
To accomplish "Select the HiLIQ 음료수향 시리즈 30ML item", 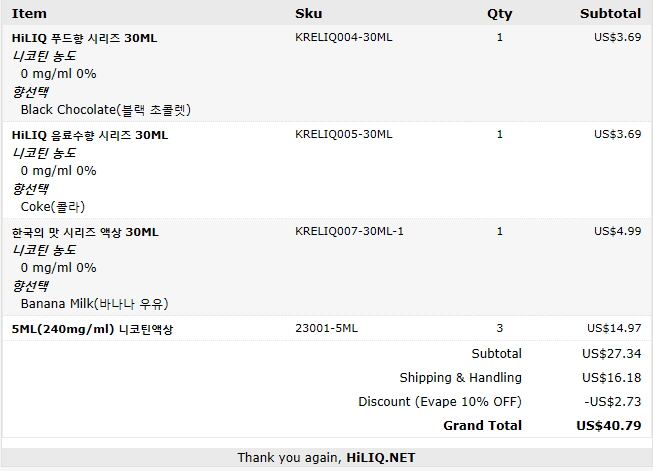I will coord(90,135).
